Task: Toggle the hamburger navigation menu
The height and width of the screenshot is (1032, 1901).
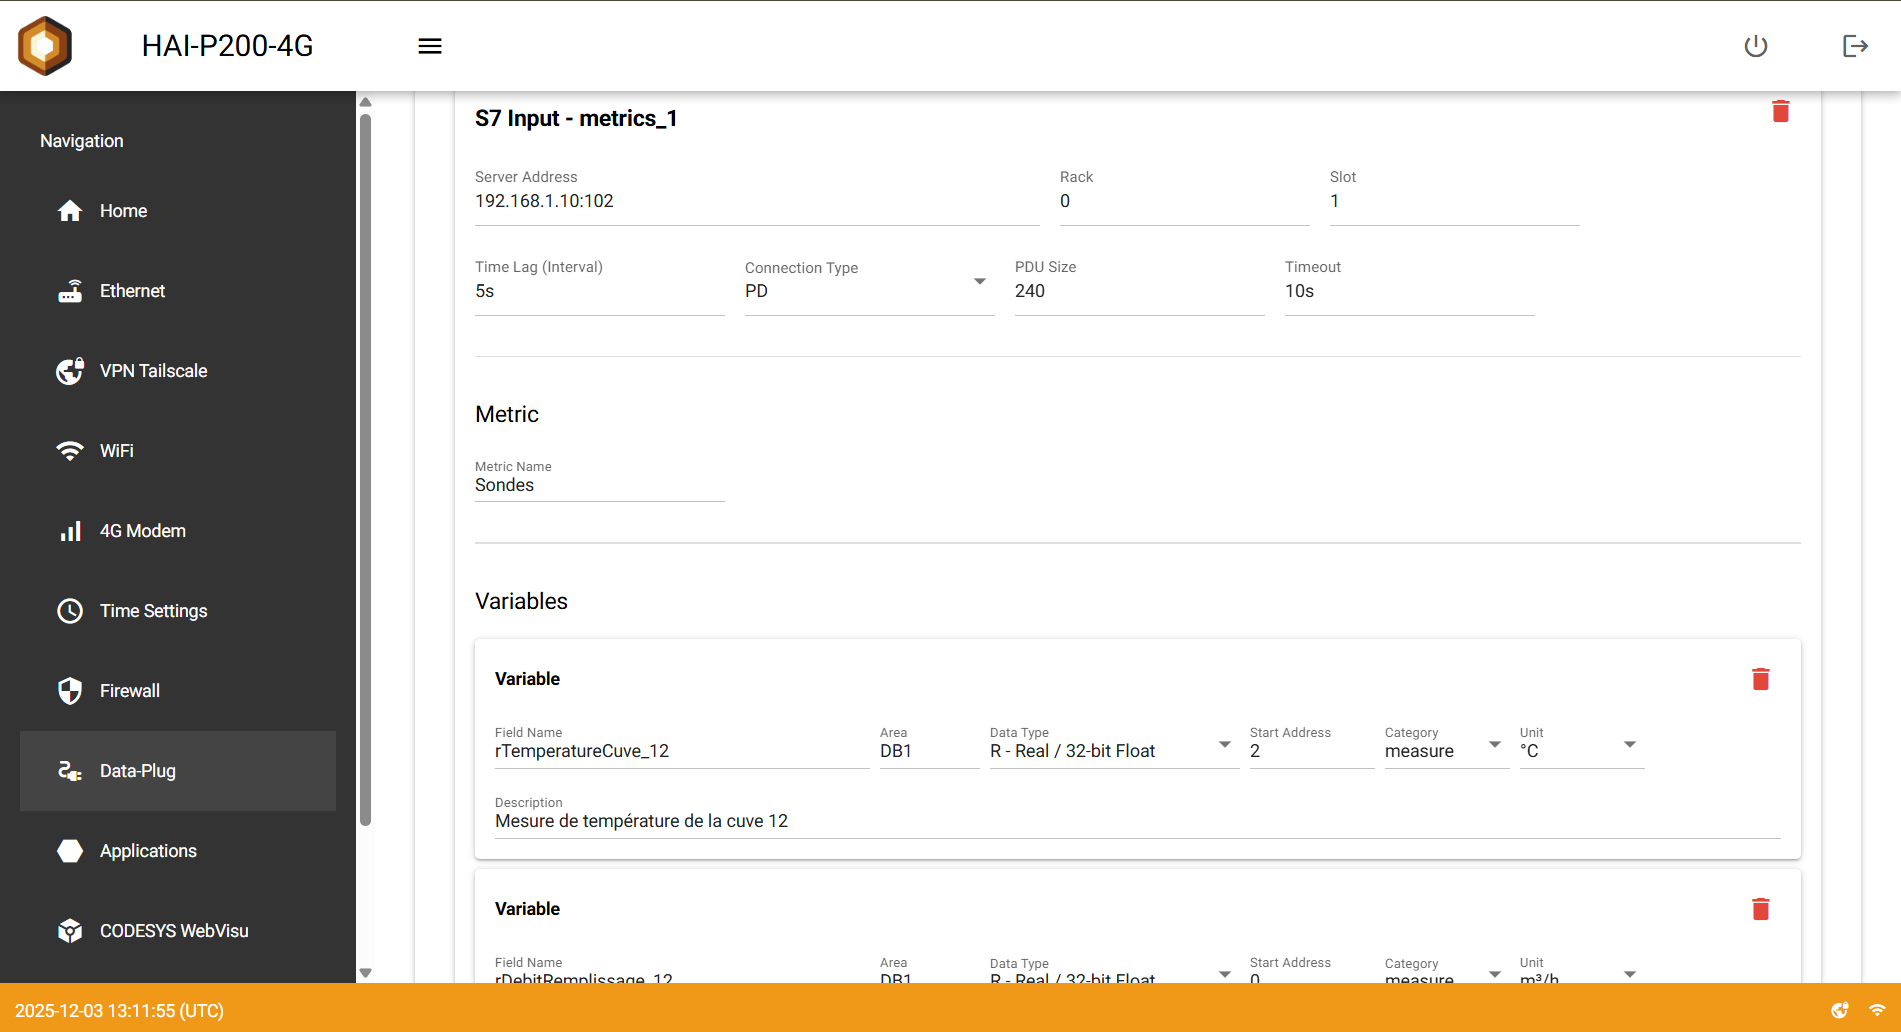Action: pos(430,45)
